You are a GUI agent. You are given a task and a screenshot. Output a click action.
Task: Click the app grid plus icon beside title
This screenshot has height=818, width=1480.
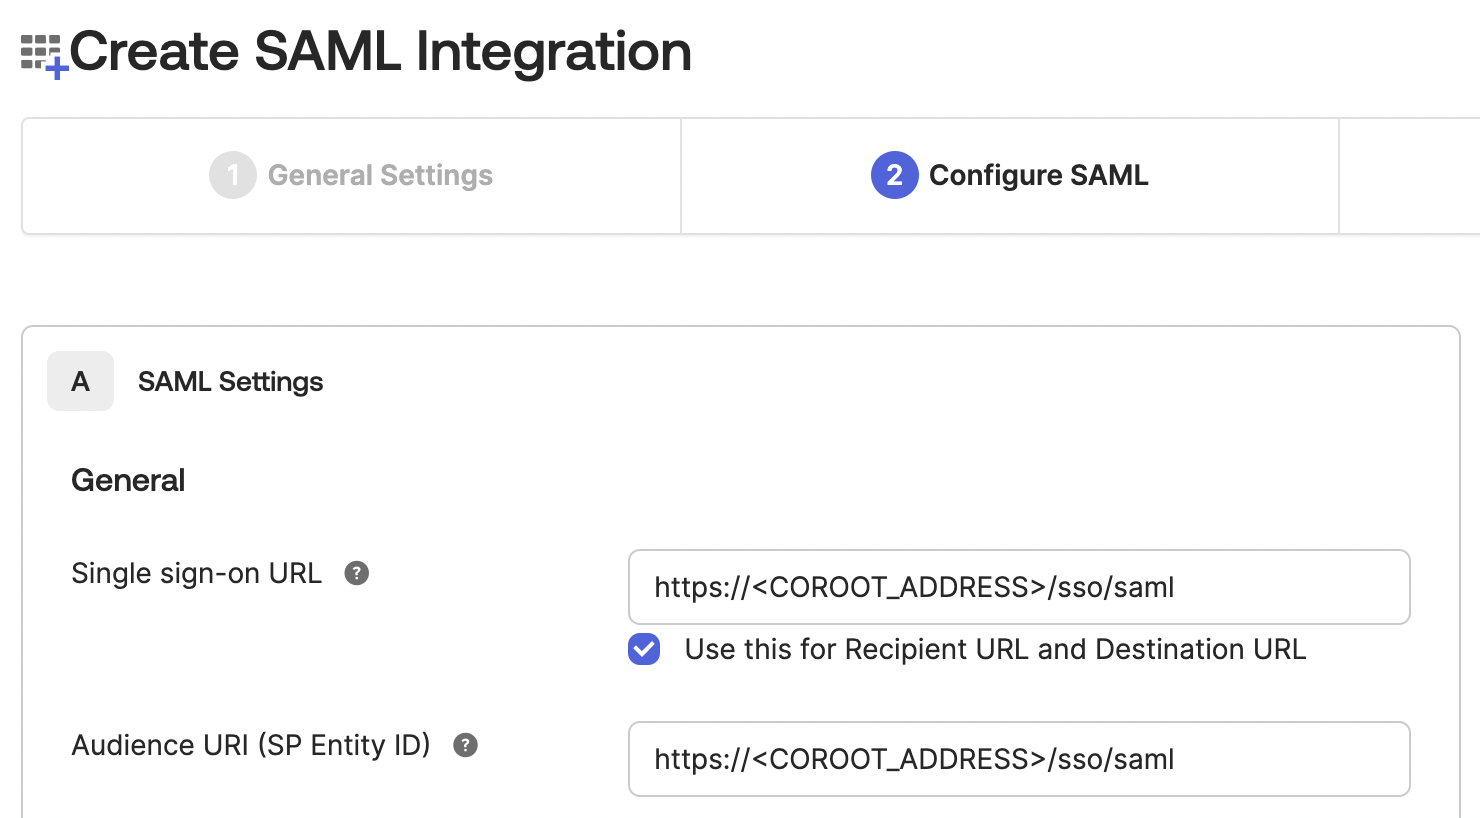(x=44, y=56)
